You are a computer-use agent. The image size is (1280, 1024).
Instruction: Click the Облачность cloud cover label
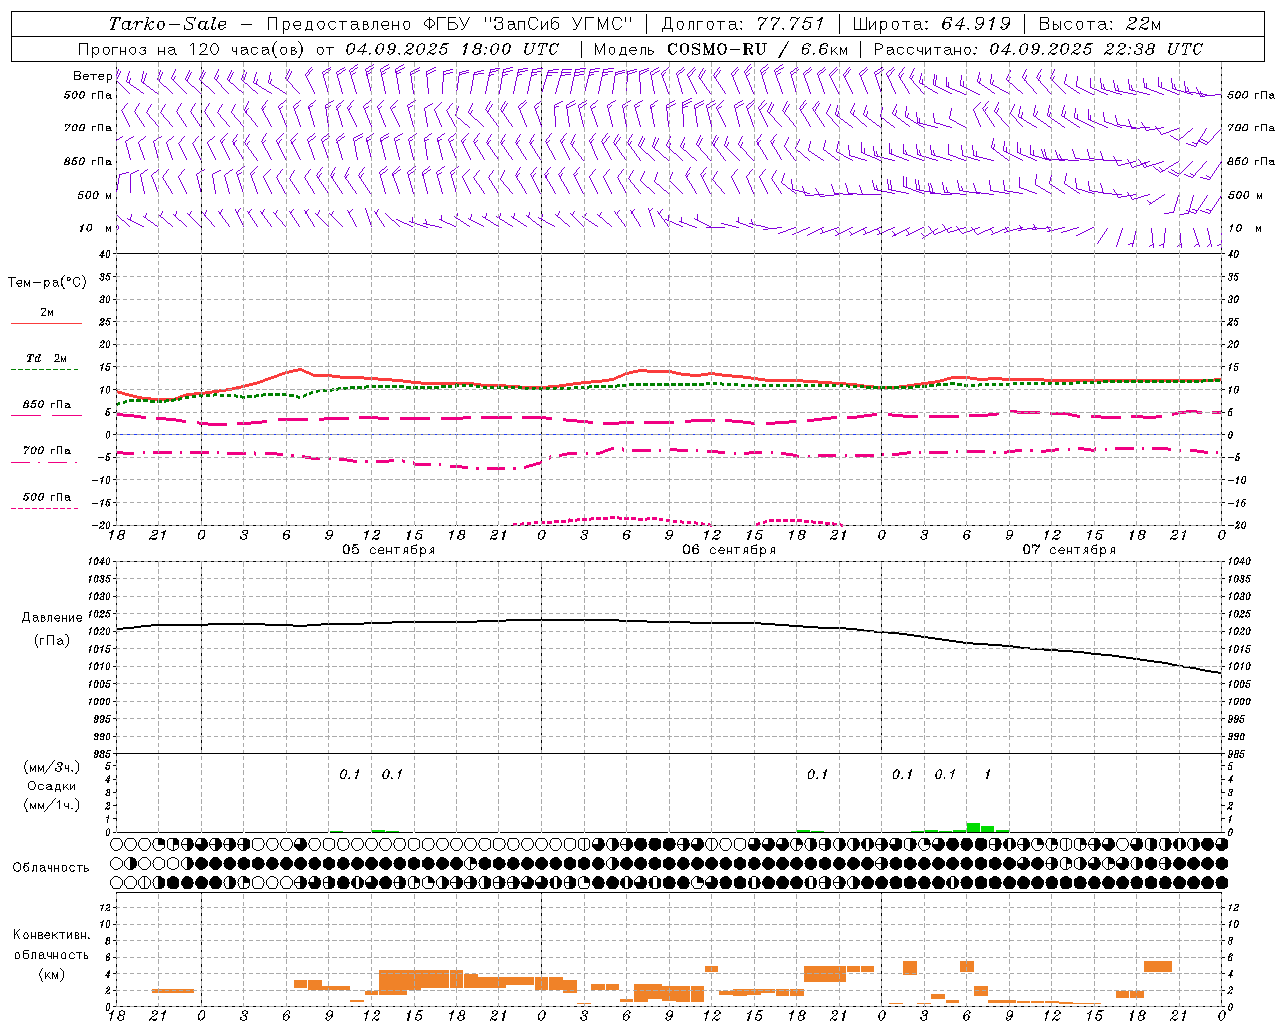(x=51, y=867)
